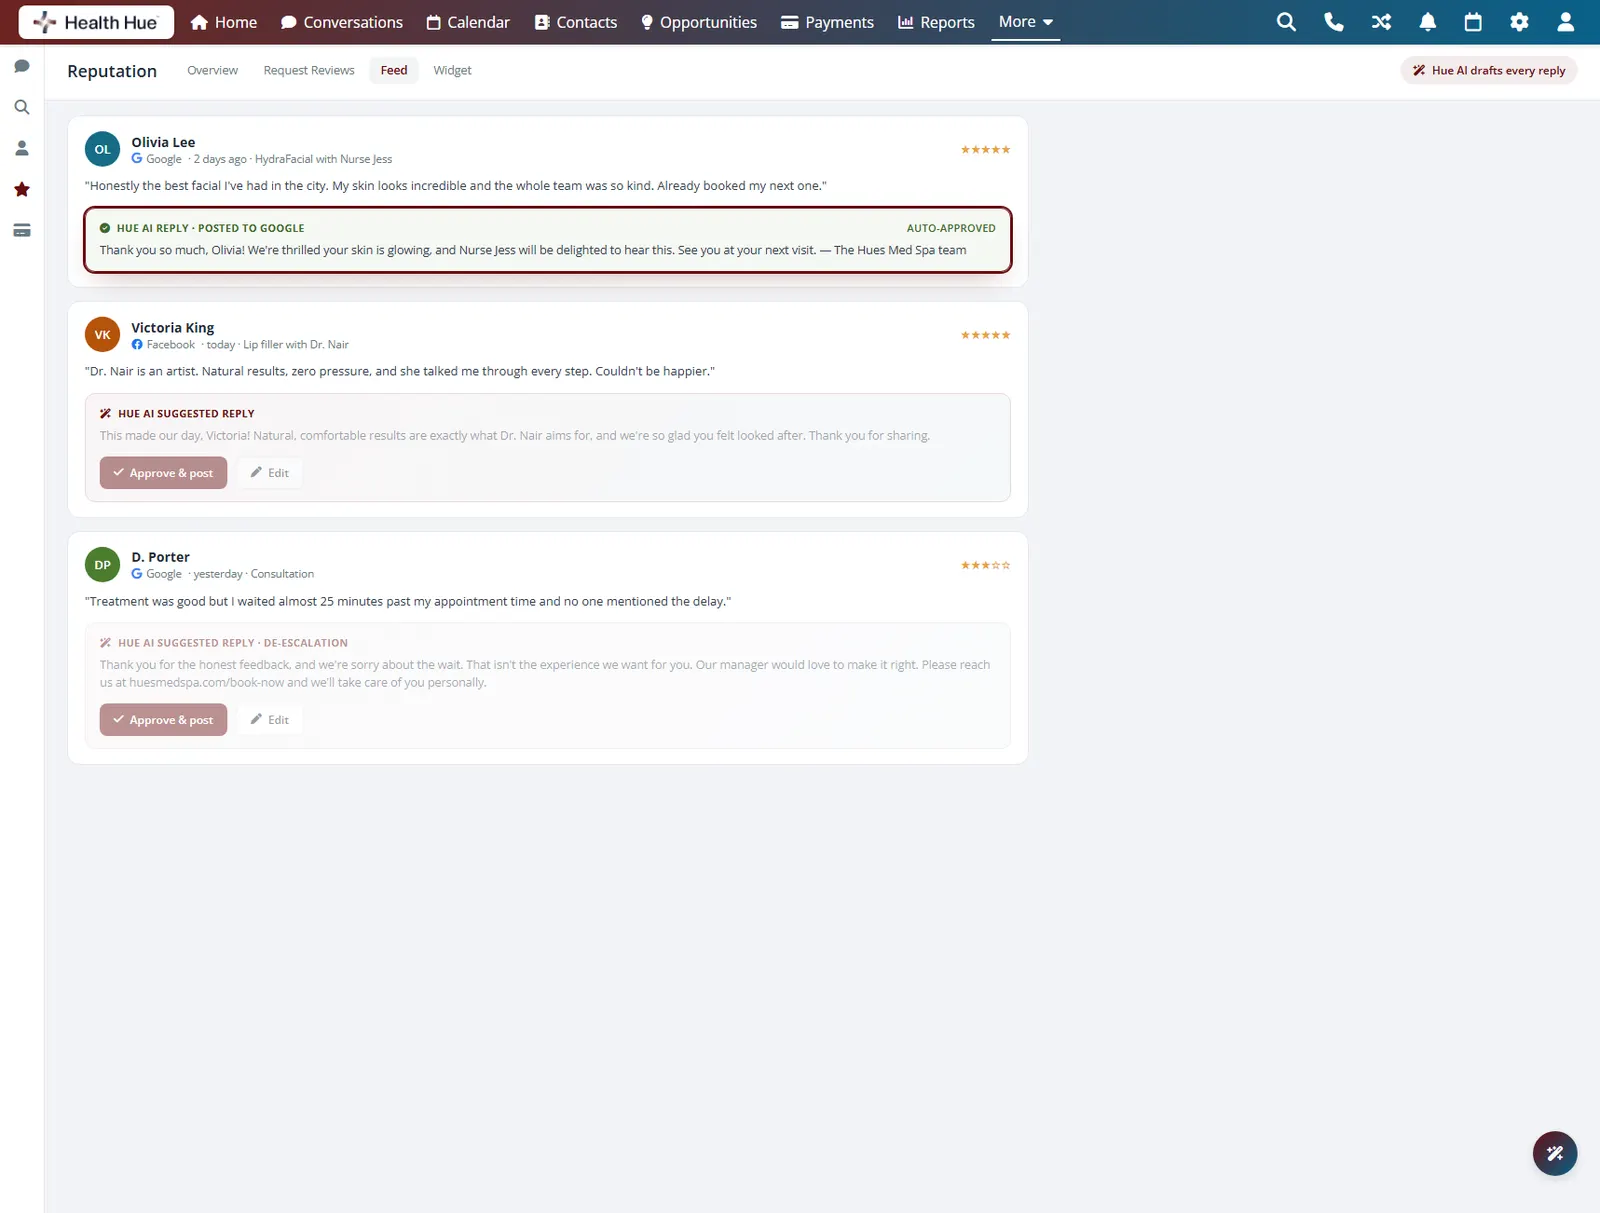Select the Feed tab

pyautogui.click(x=394, y=70)
